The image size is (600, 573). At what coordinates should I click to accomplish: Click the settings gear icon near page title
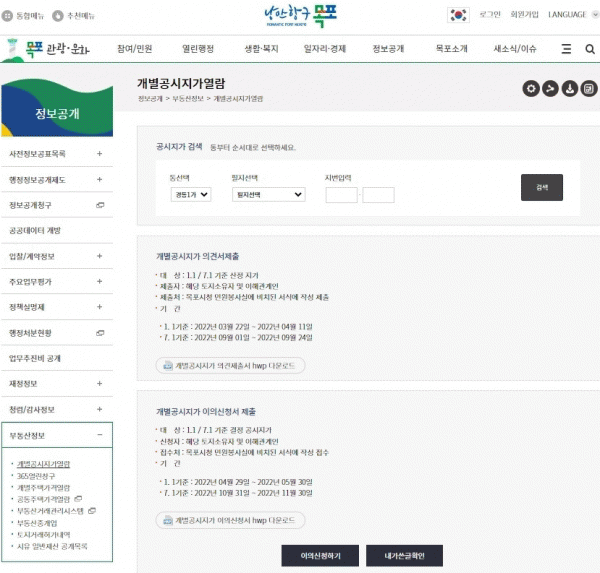click(532, 89)
